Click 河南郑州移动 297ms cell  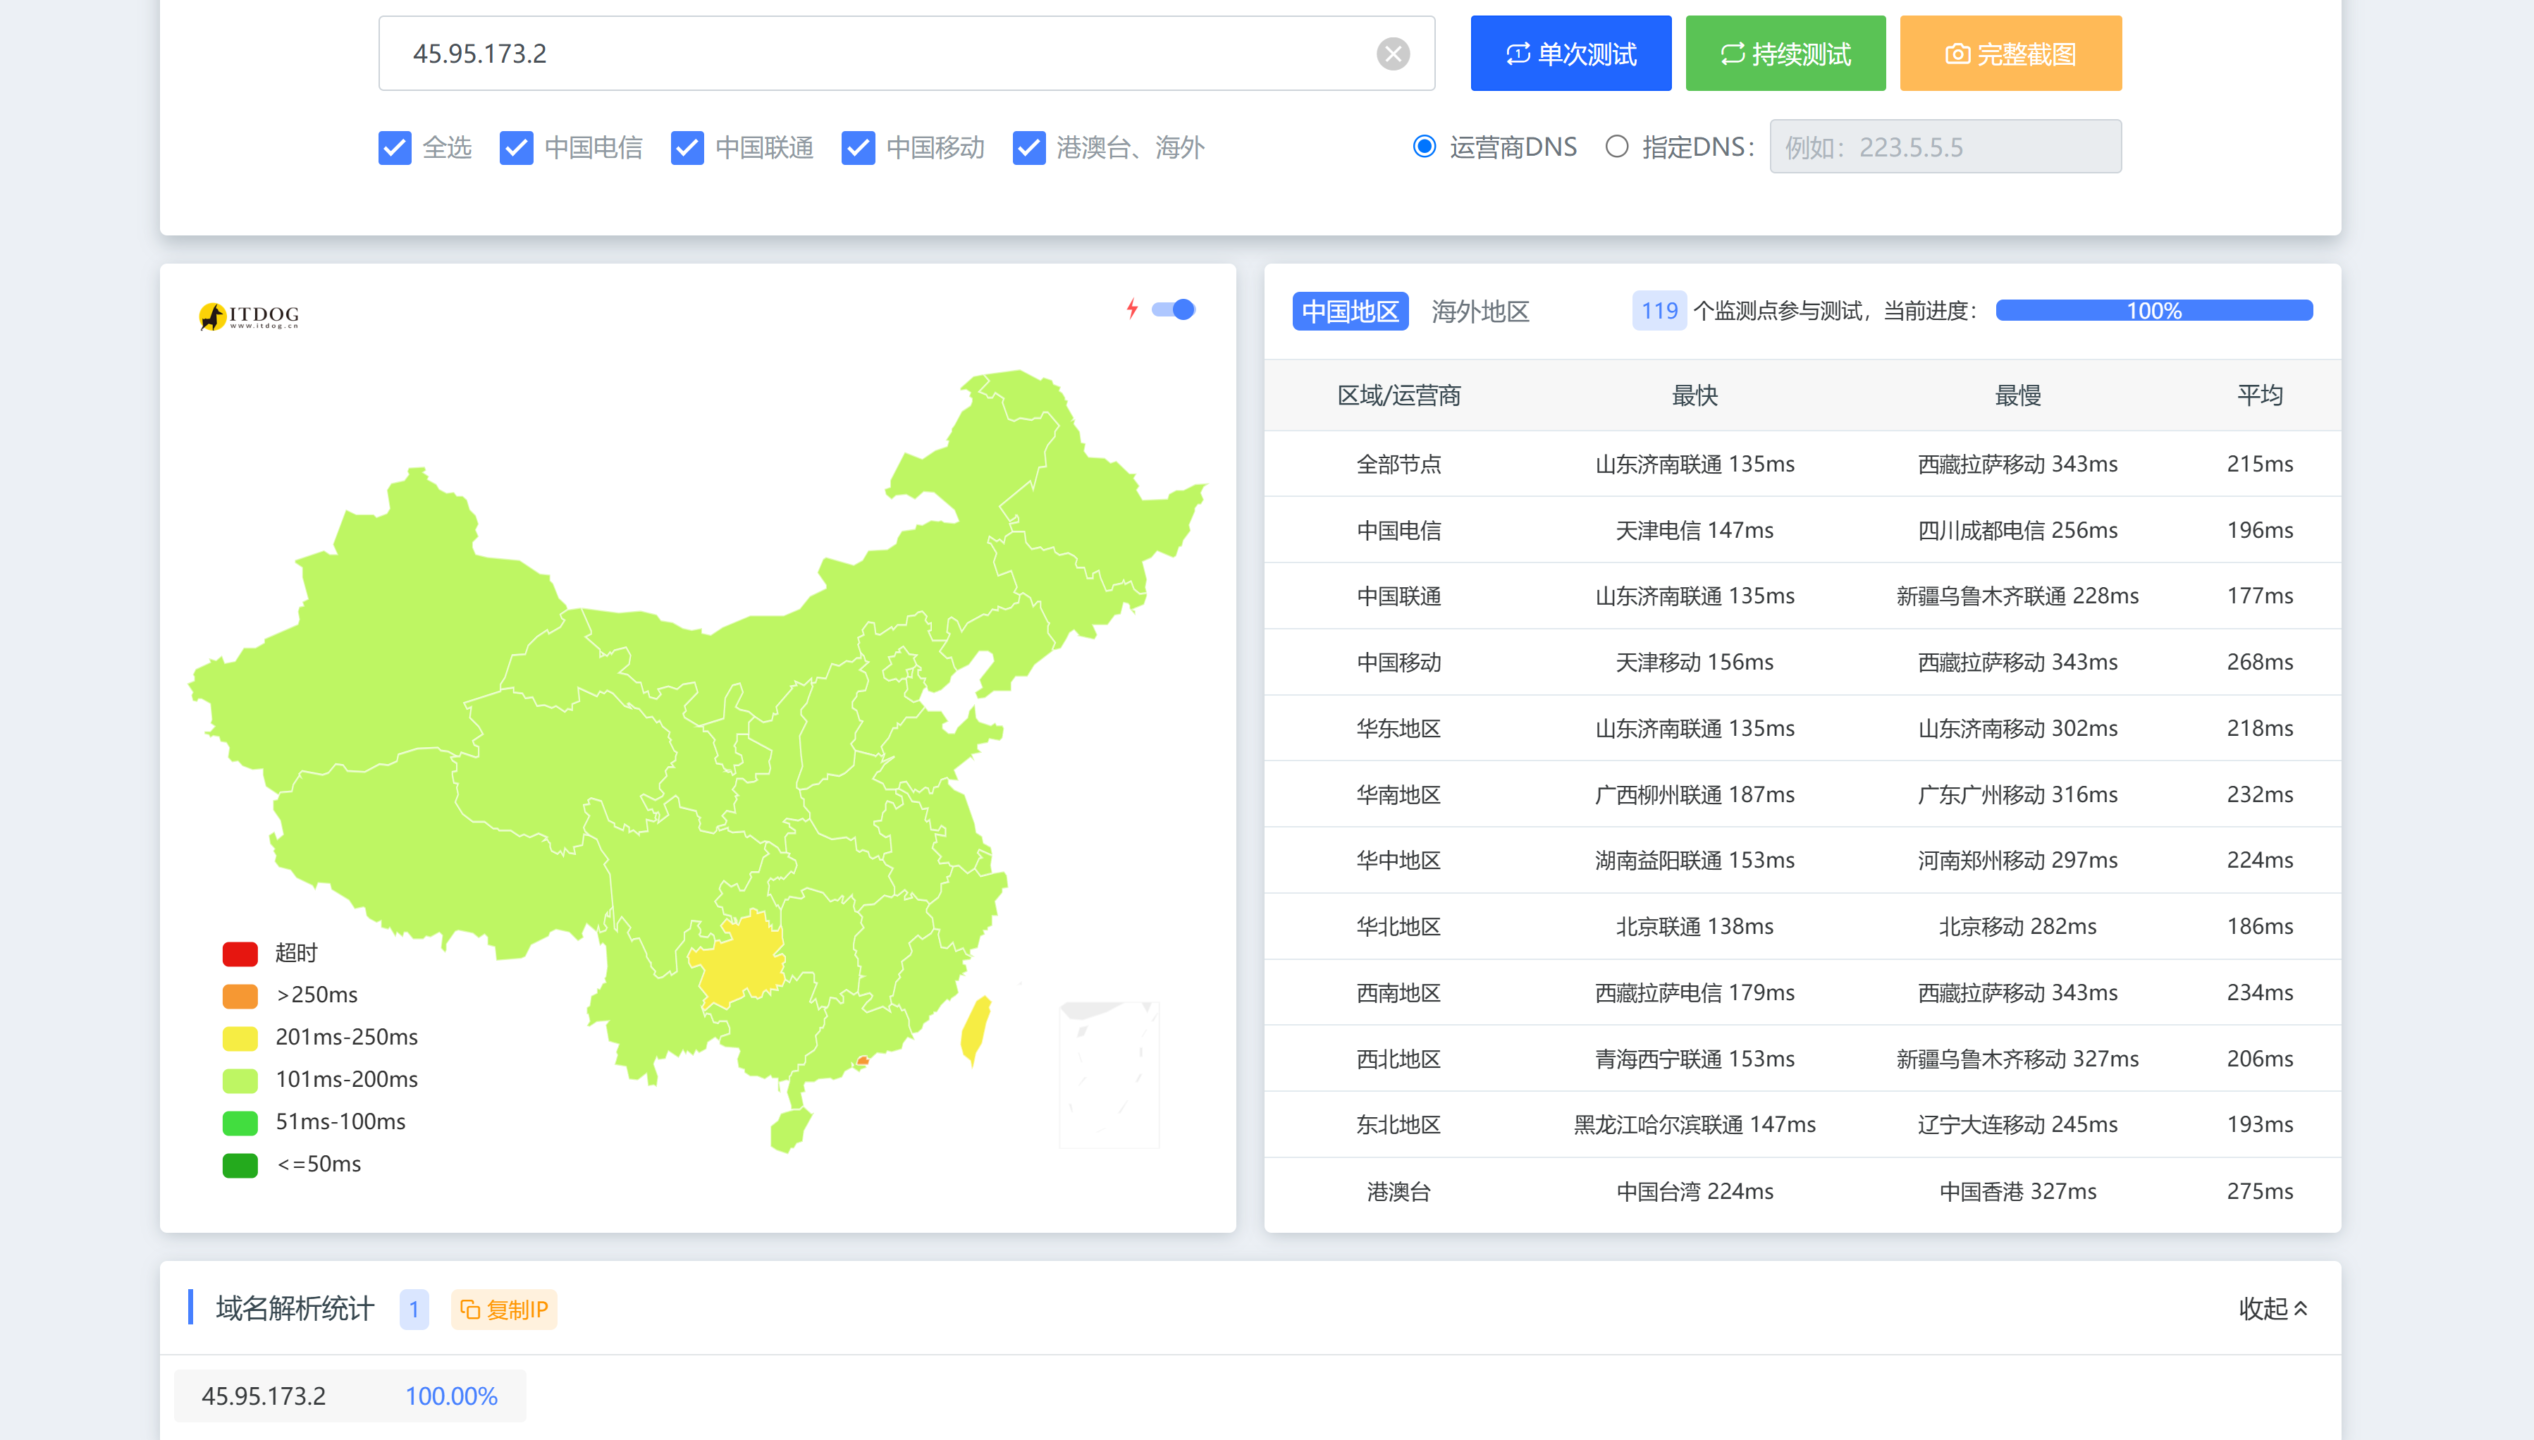pyautogui.click(x=2017, y=860)
